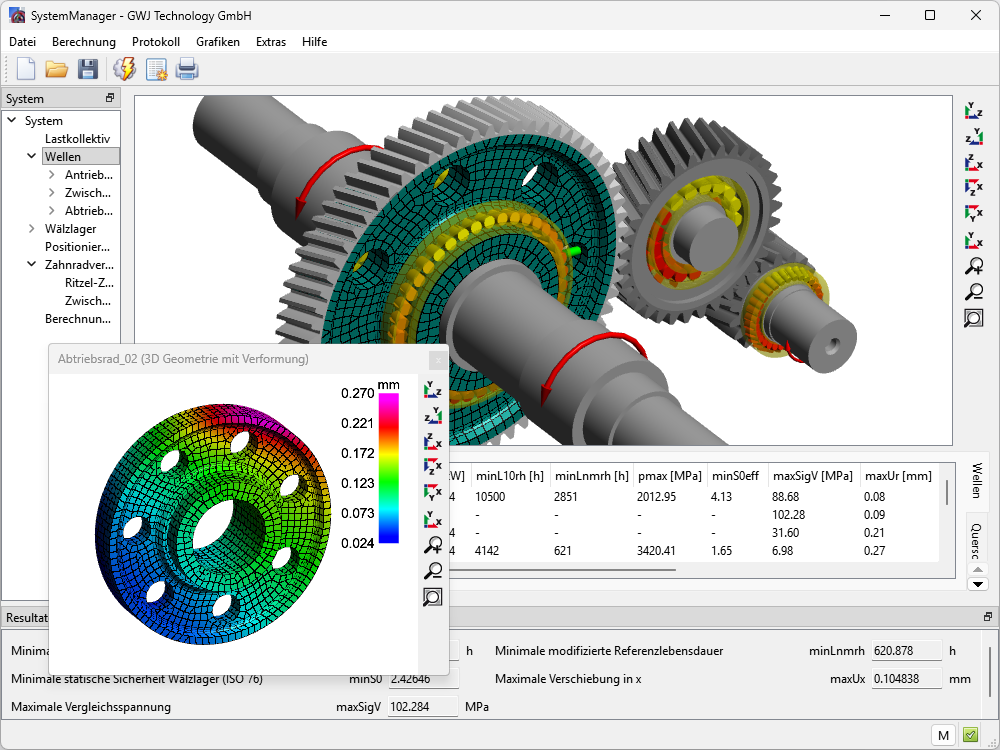Click the minLnmrh value field
1000x750 pixels.
point(906,651)
